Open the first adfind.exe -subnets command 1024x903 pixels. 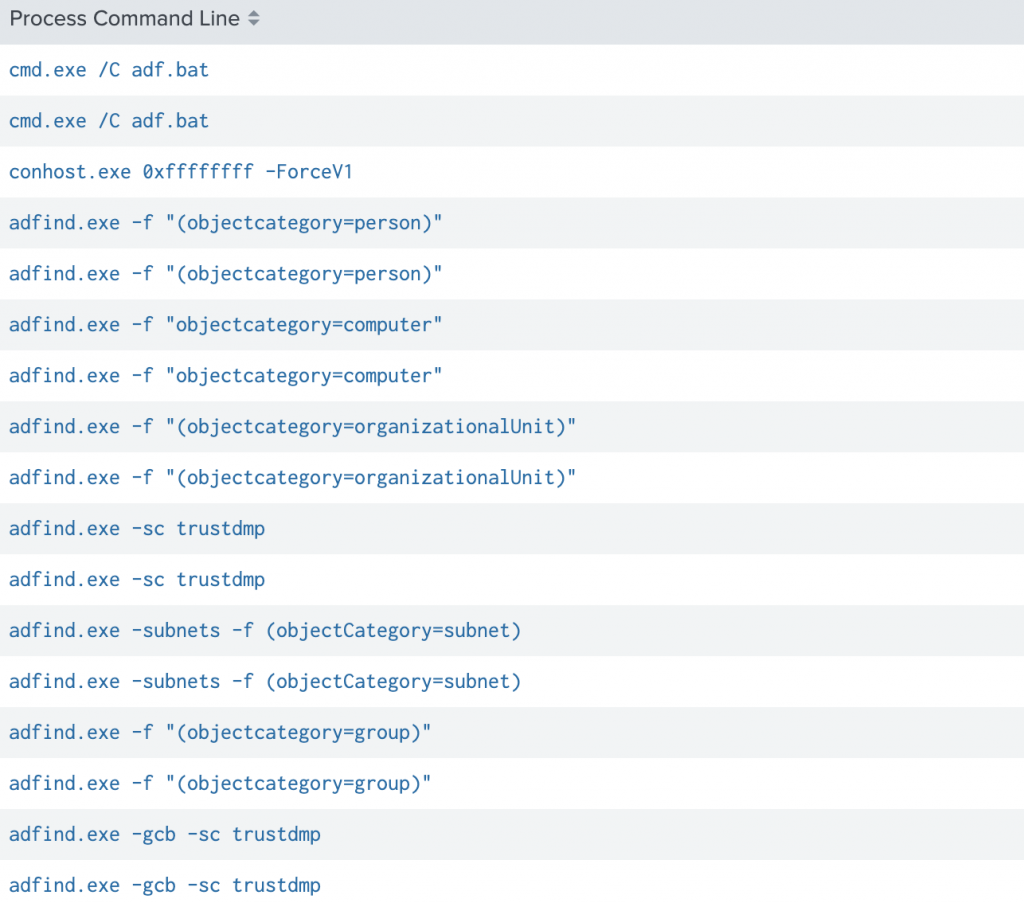click(265, 631)
